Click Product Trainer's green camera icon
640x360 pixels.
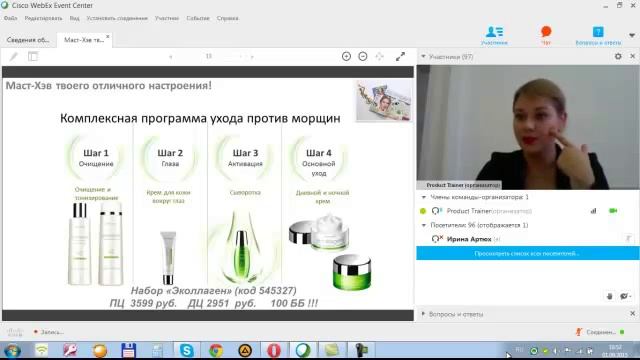pos(613,211)
